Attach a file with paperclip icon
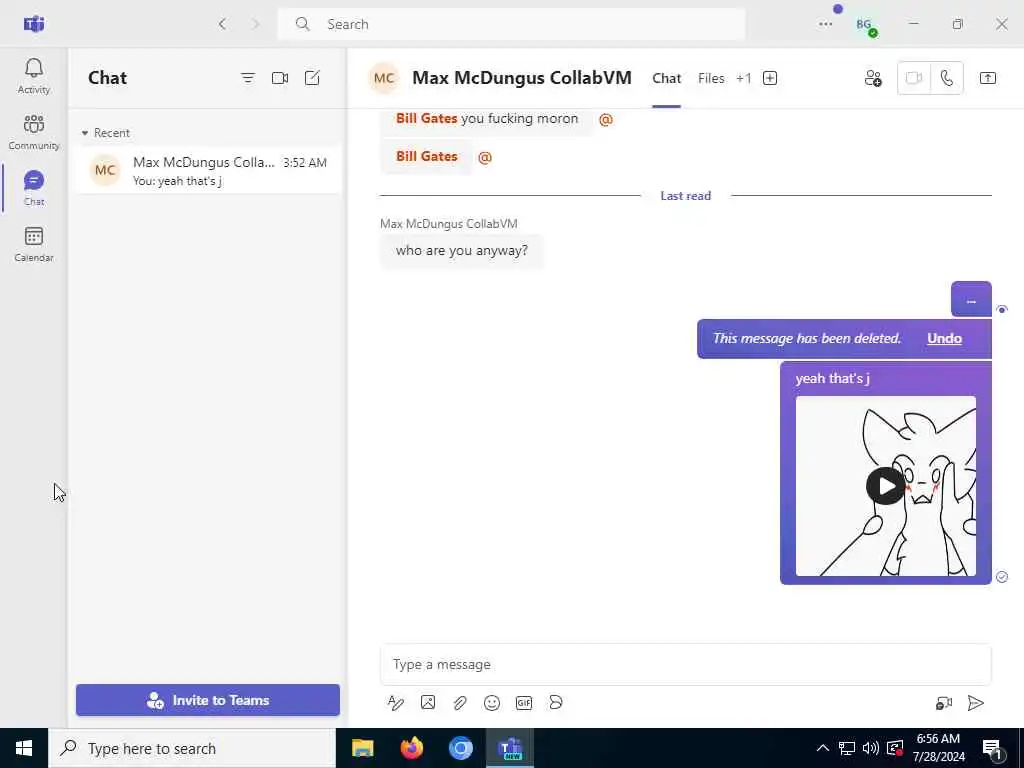The image size is (1024, 768). (x=460, y=703)
